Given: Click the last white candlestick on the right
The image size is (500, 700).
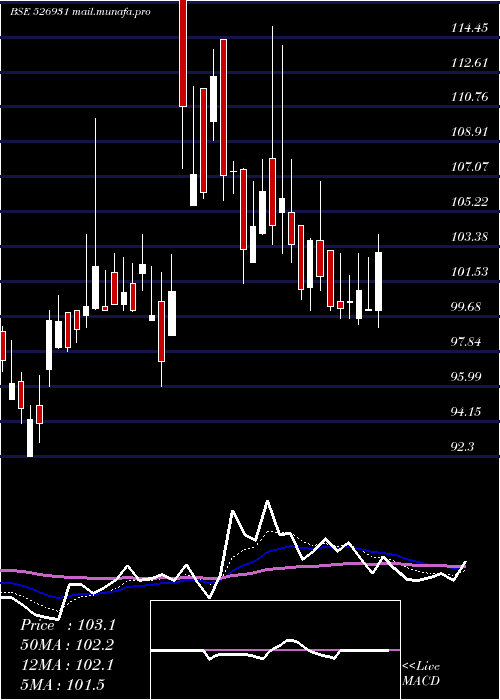Looking at the screenshot, I should (x=378, y=281).
